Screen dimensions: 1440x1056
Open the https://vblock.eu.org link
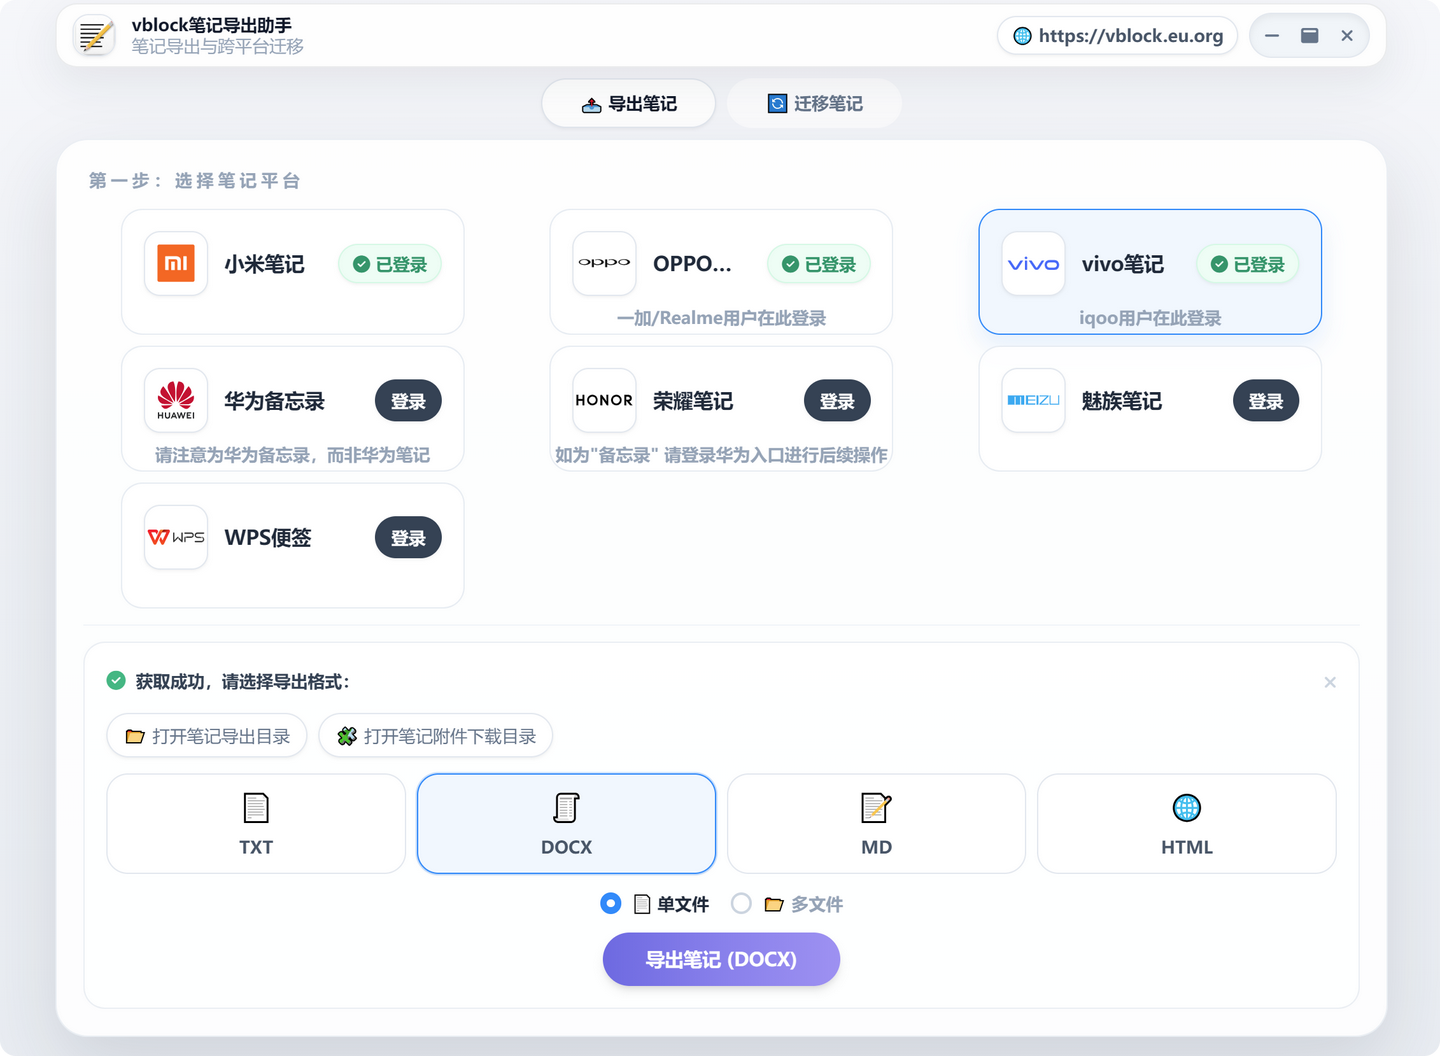tap(1117, 36)
